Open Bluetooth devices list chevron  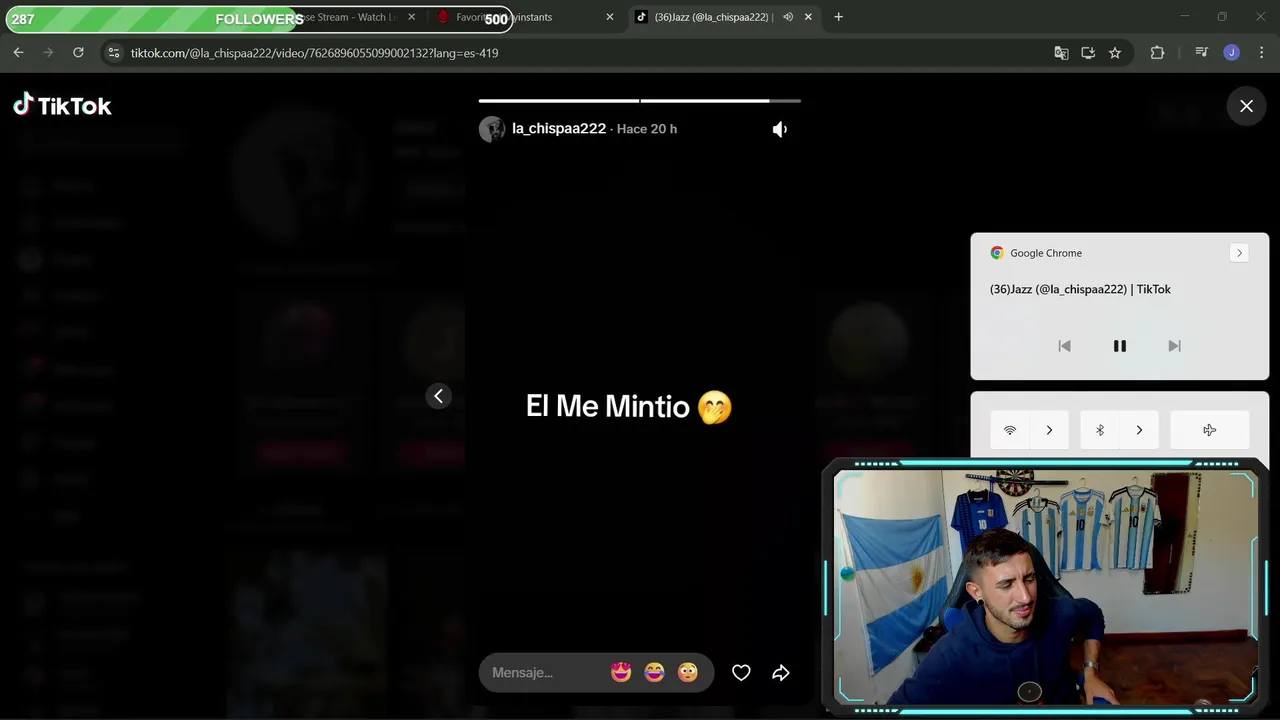[x=1139, y=430]
